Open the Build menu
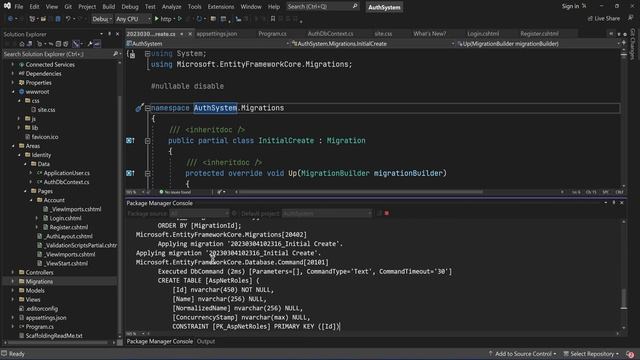640x360 pixels. [x=109, y=7]
